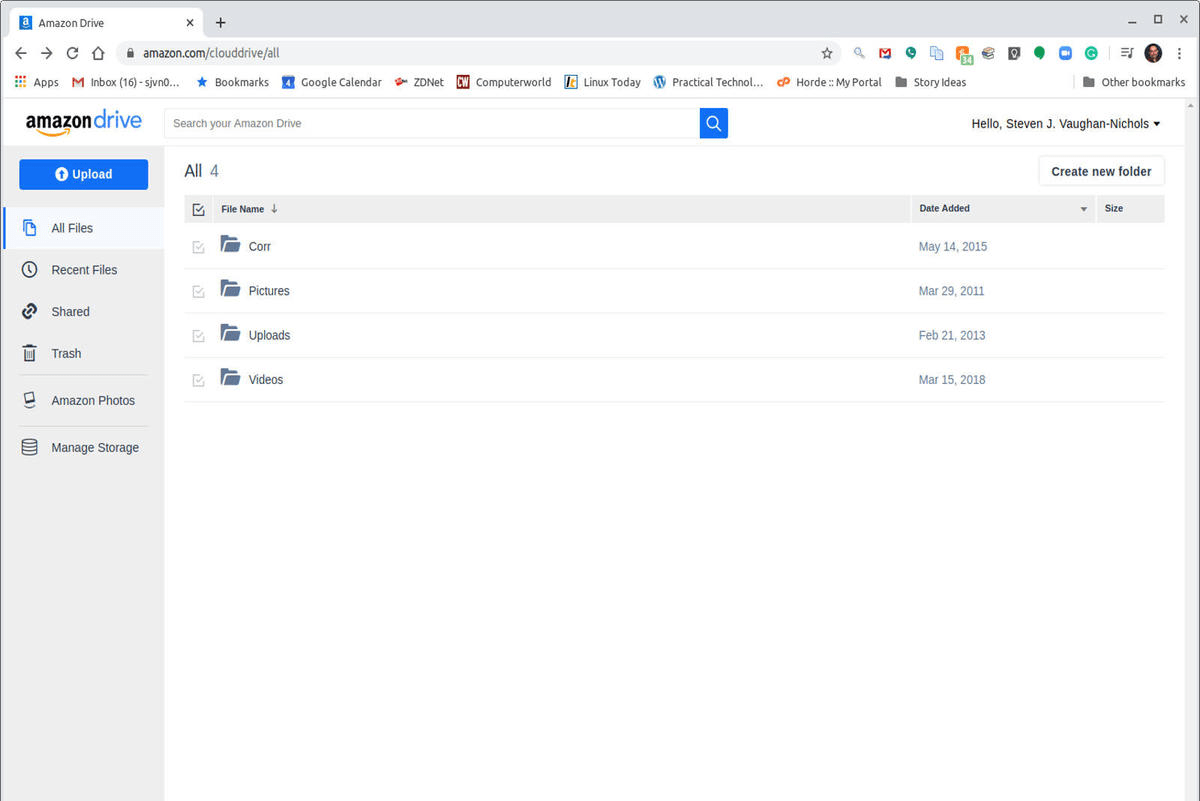The image size is (1200, 801).
Task: Click the Grammarly extension icon
Action: tap(1091, 53)
